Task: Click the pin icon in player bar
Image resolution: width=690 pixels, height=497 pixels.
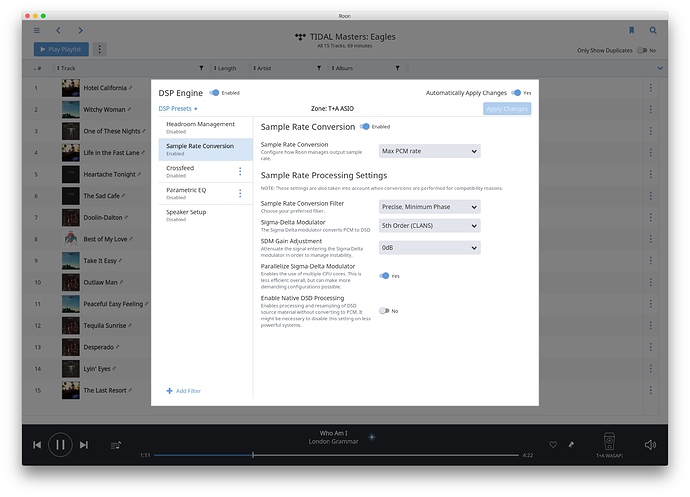Action: coord(571,445)
